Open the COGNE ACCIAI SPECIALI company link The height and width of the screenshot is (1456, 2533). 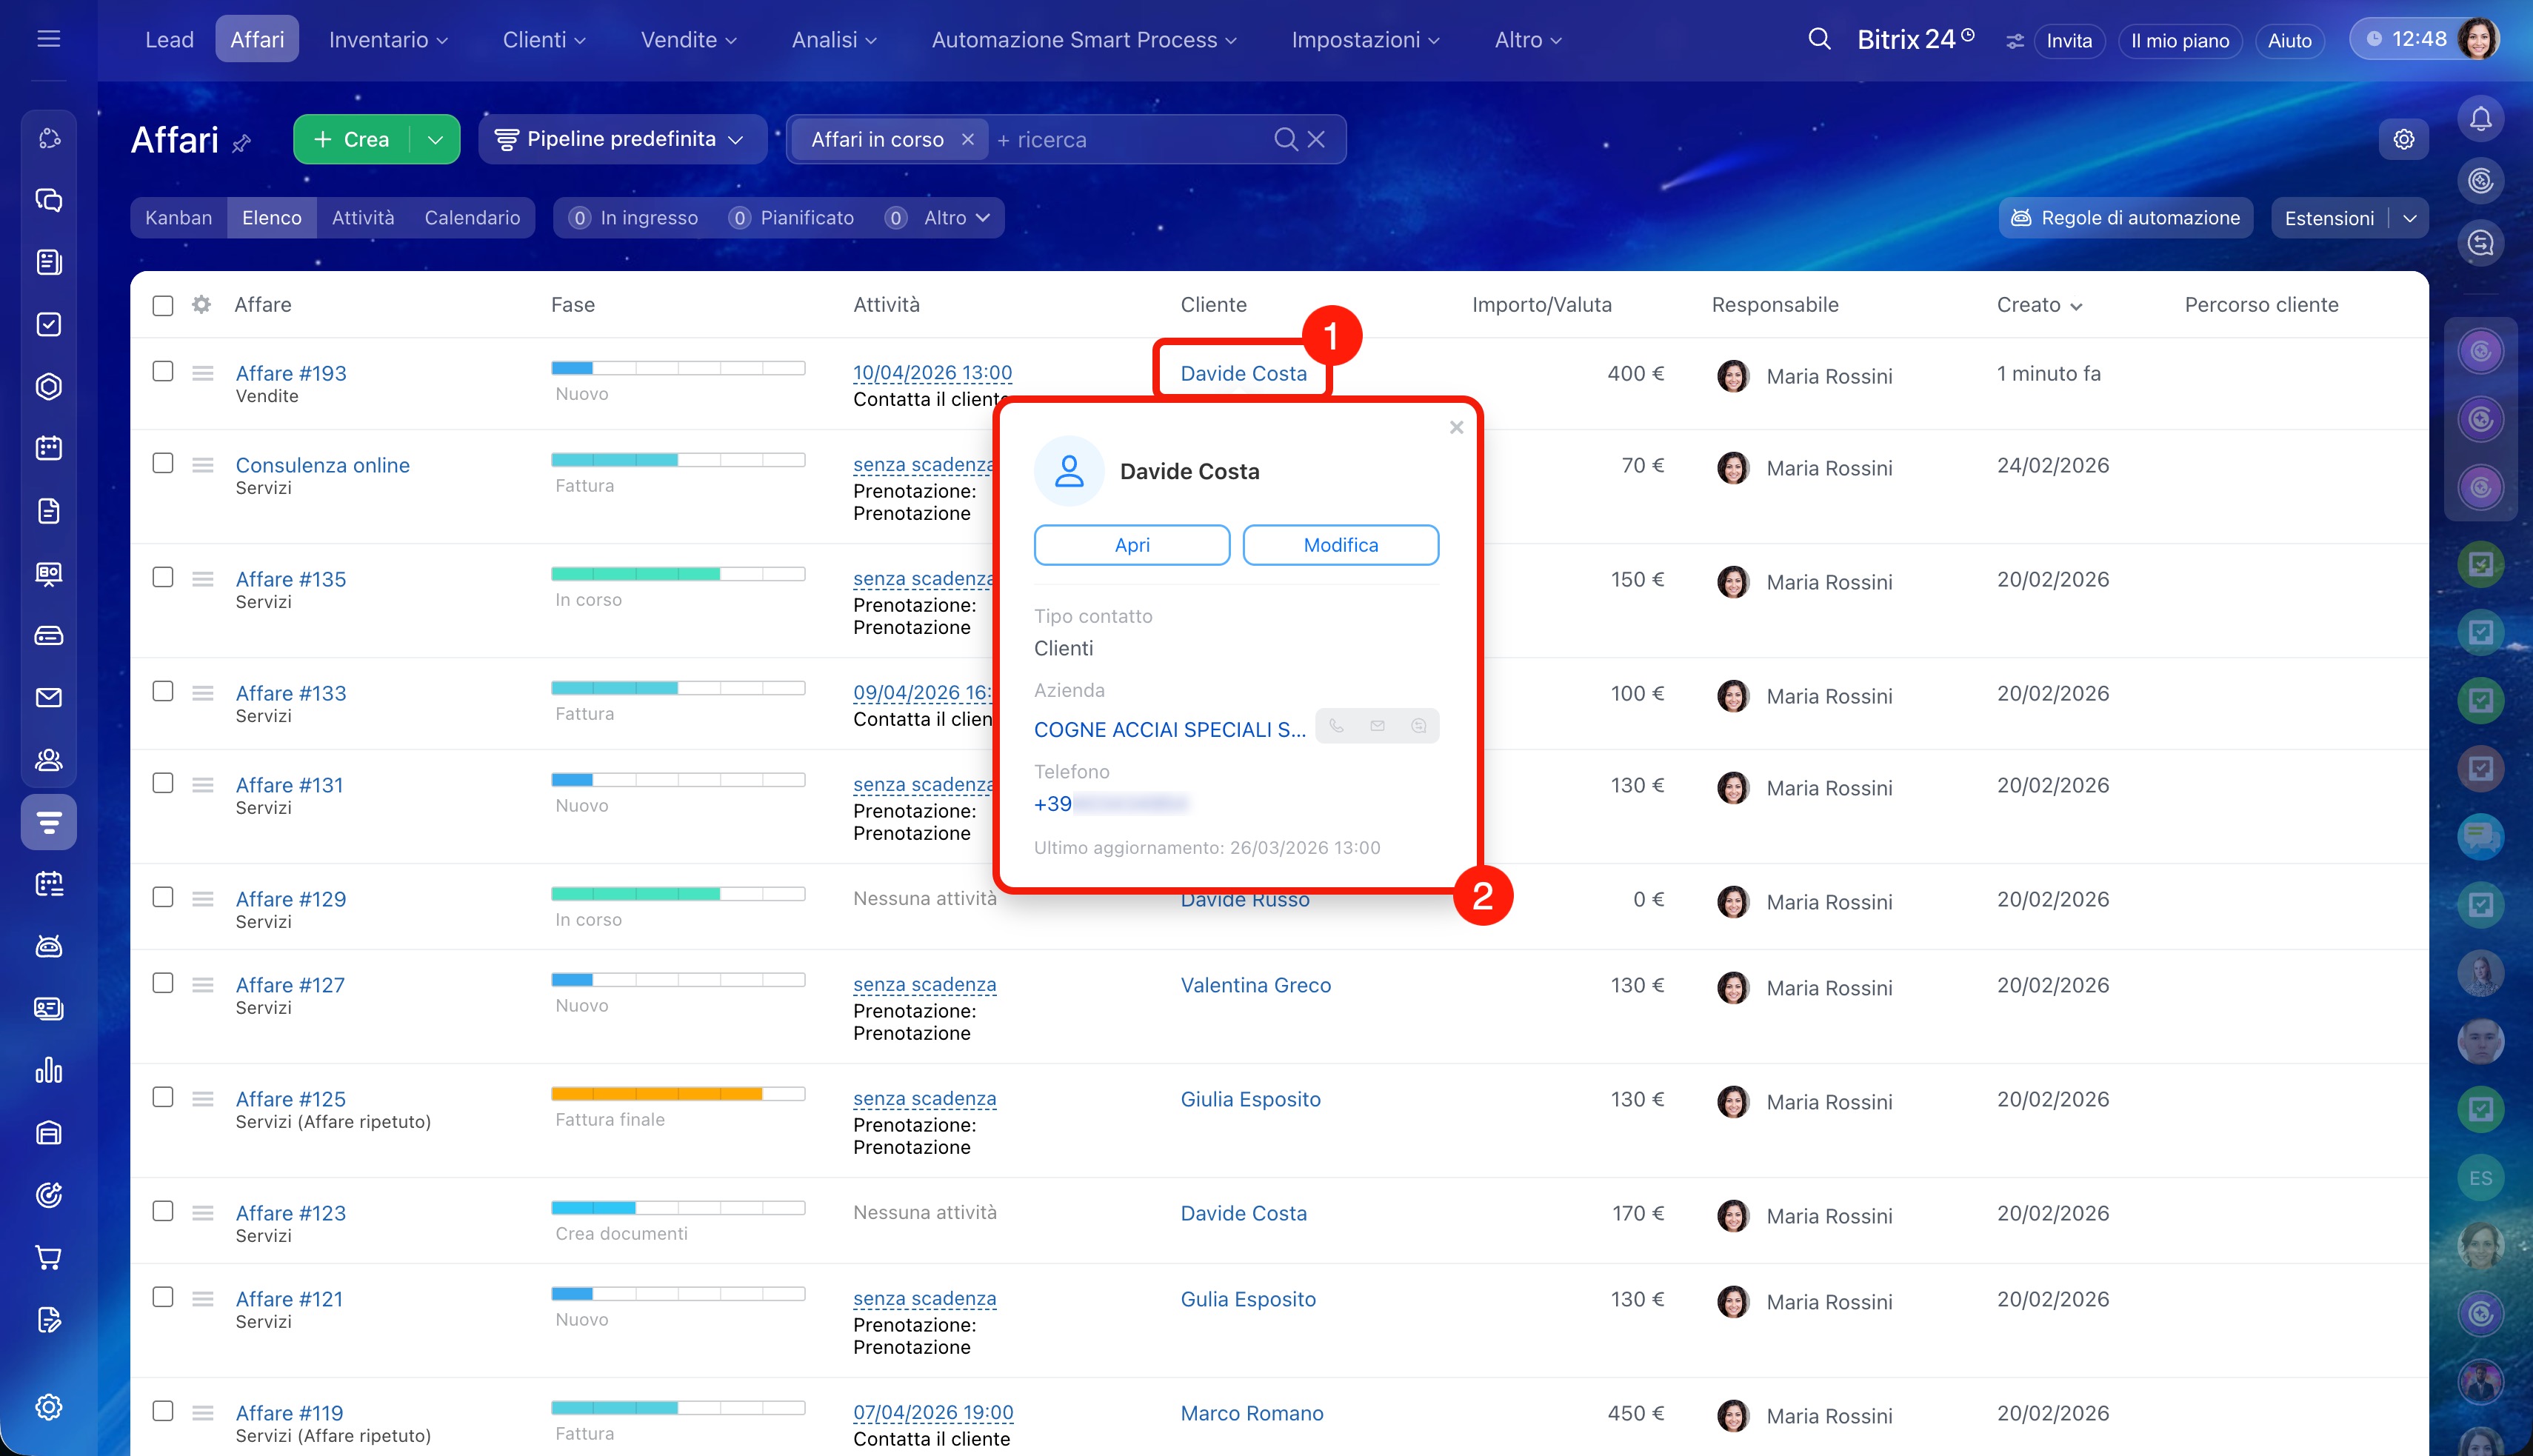[x=1169, y=730]
